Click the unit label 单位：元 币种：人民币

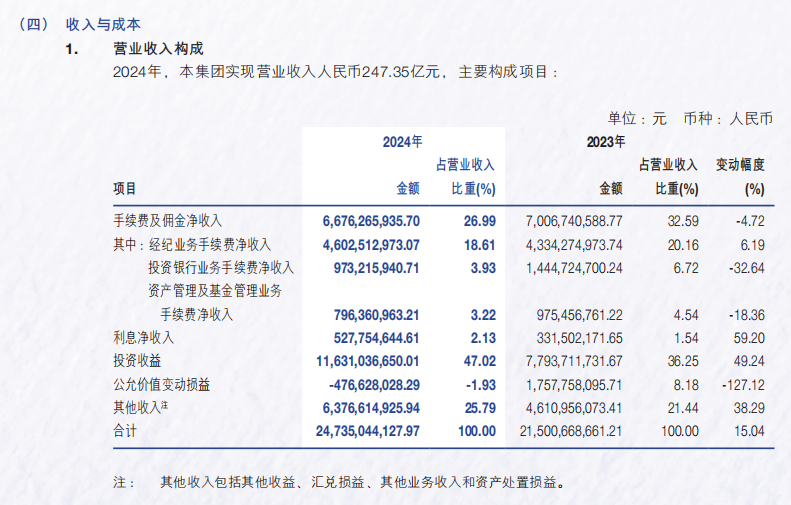(690, 119)
